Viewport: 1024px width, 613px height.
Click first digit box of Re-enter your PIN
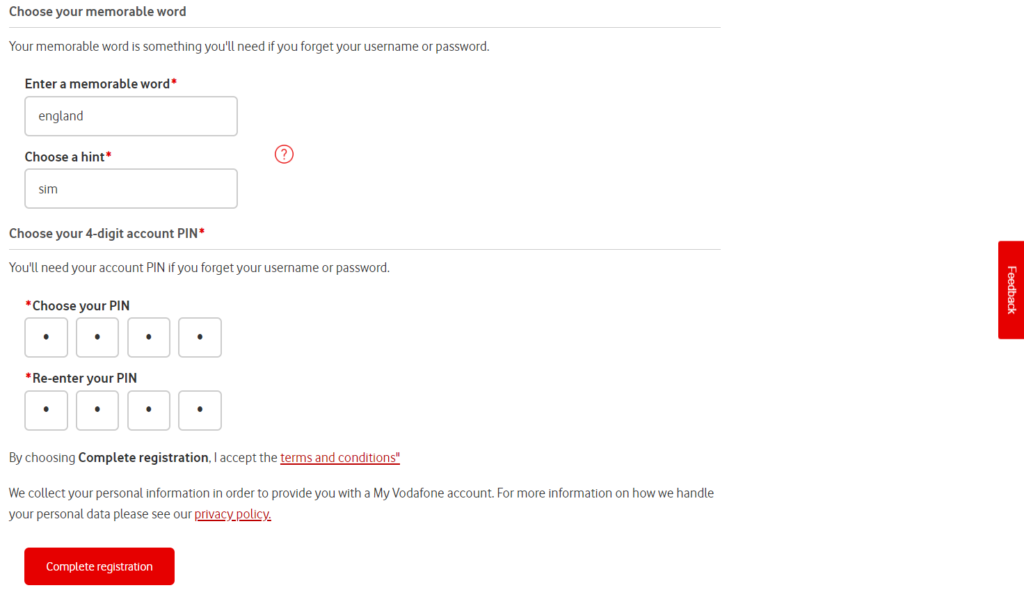(46, 411)
